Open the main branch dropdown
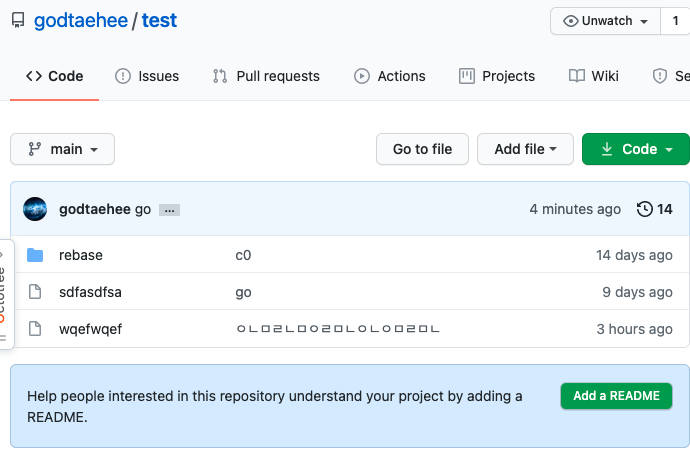690x465 pixels. (x=63, y=149)
